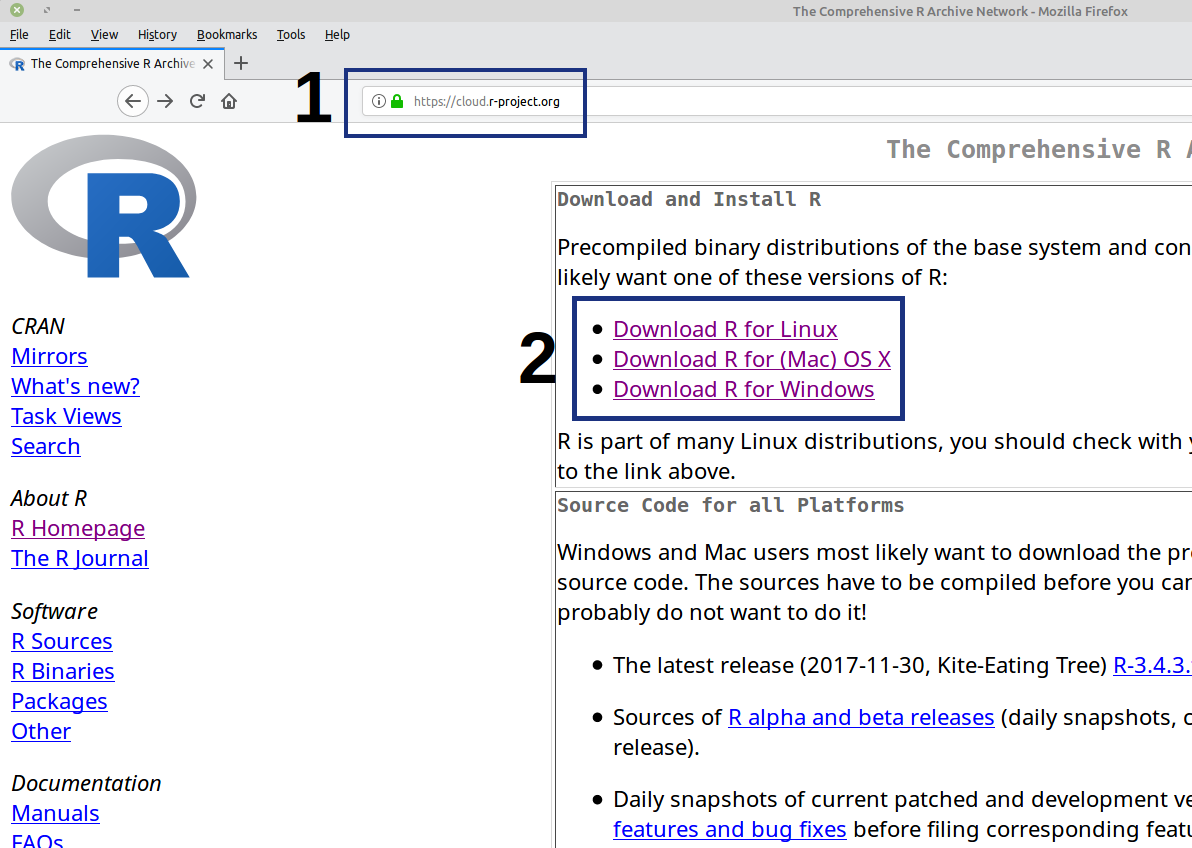Screen dimensions: 1192x848
Task: Open the Task Views page
Action: click(66, 416)
